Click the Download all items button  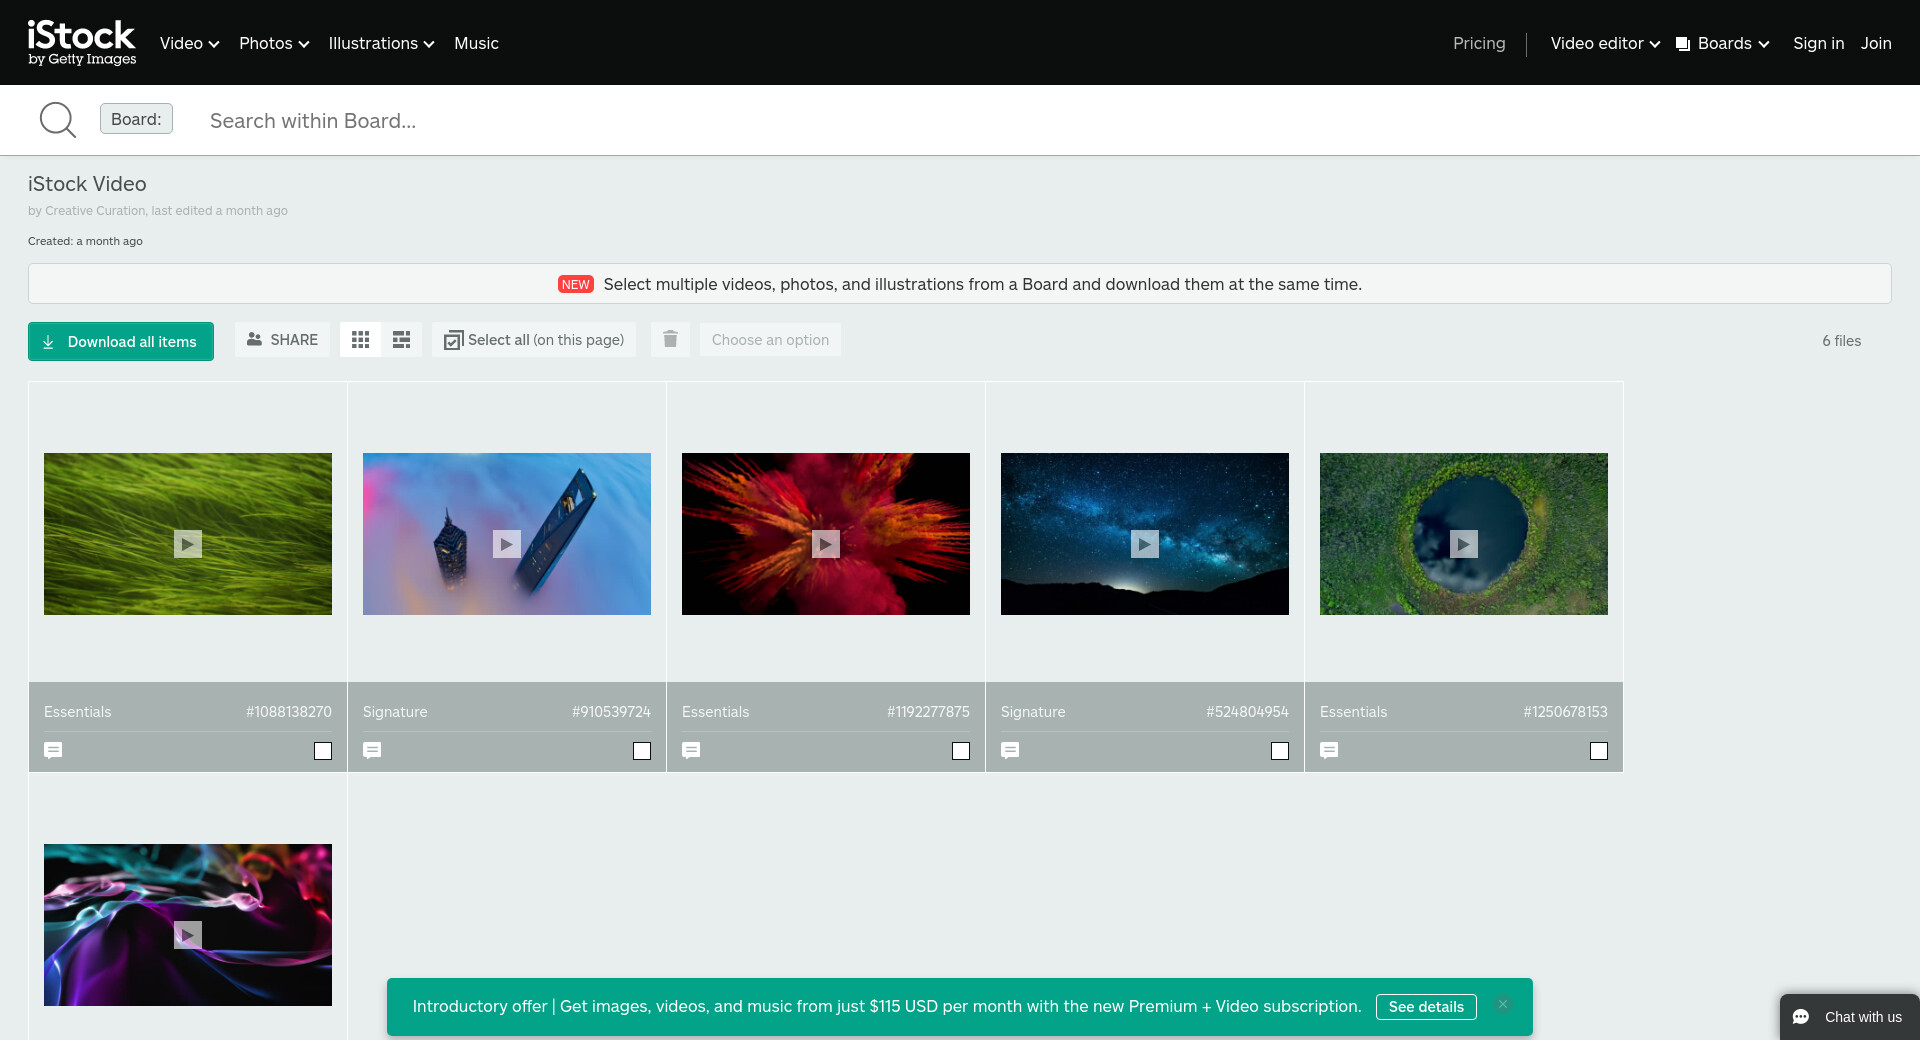[x=121, y=341]
